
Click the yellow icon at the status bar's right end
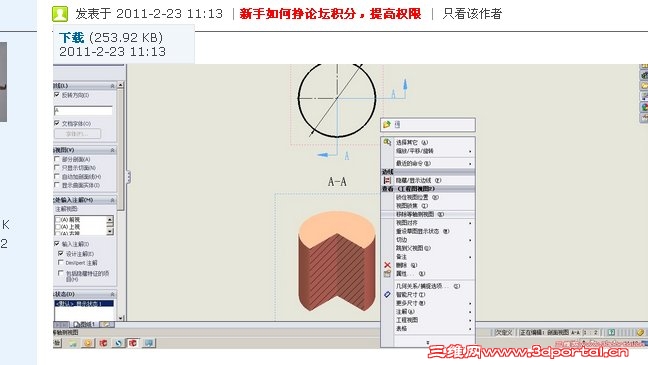640,332
